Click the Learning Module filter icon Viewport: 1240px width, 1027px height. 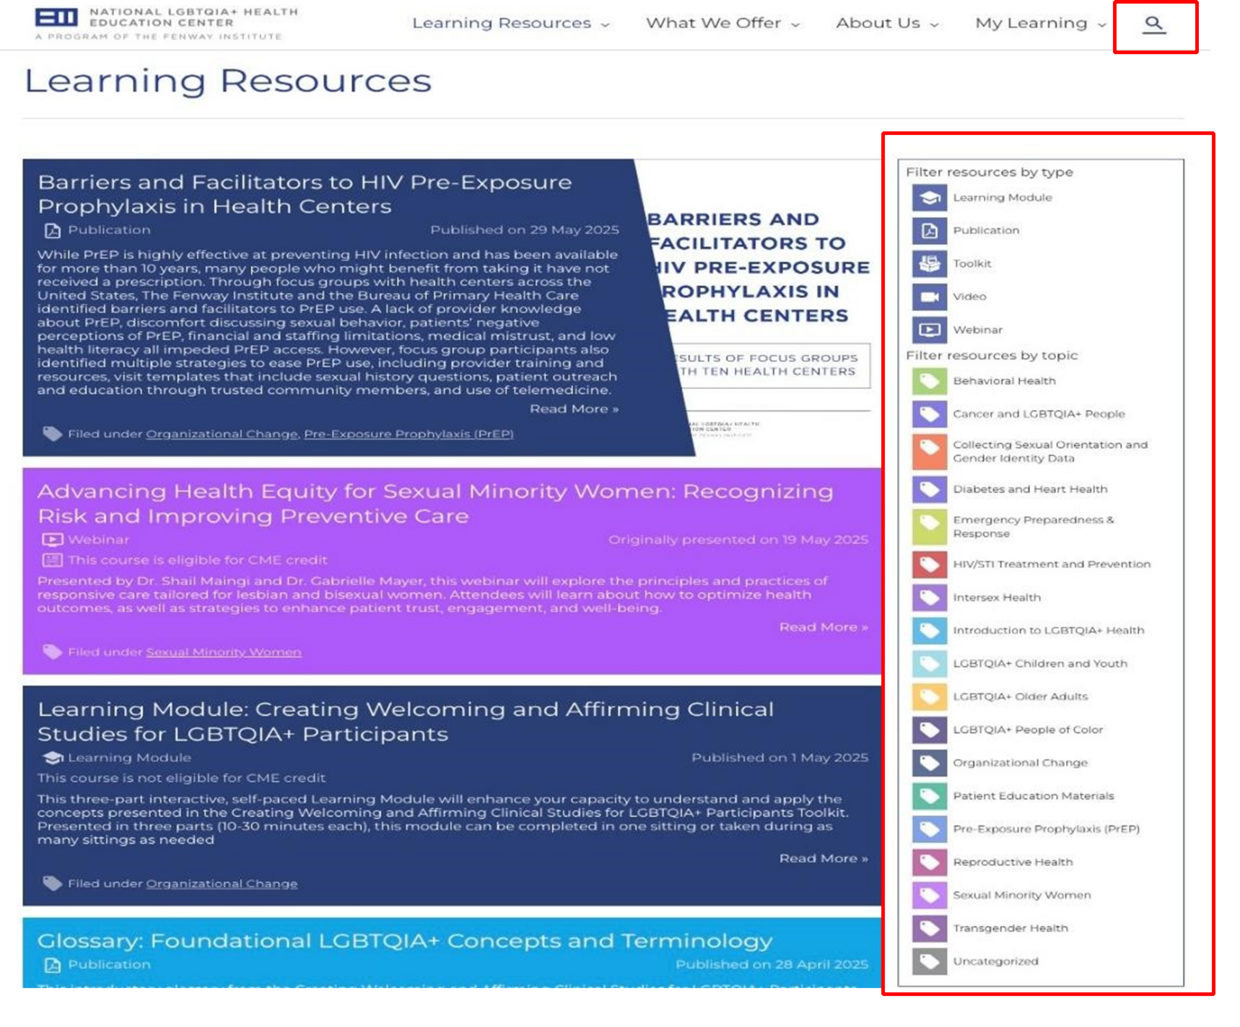[929, 198]
